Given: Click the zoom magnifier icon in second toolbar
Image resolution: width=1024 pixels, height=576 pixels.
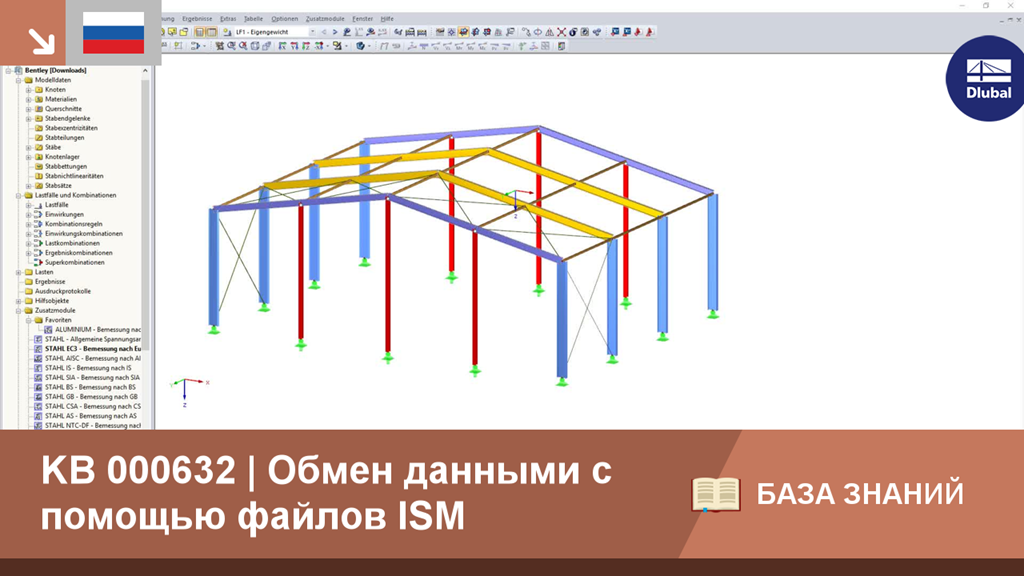Looking at the screenshot, I should point(231,46).
